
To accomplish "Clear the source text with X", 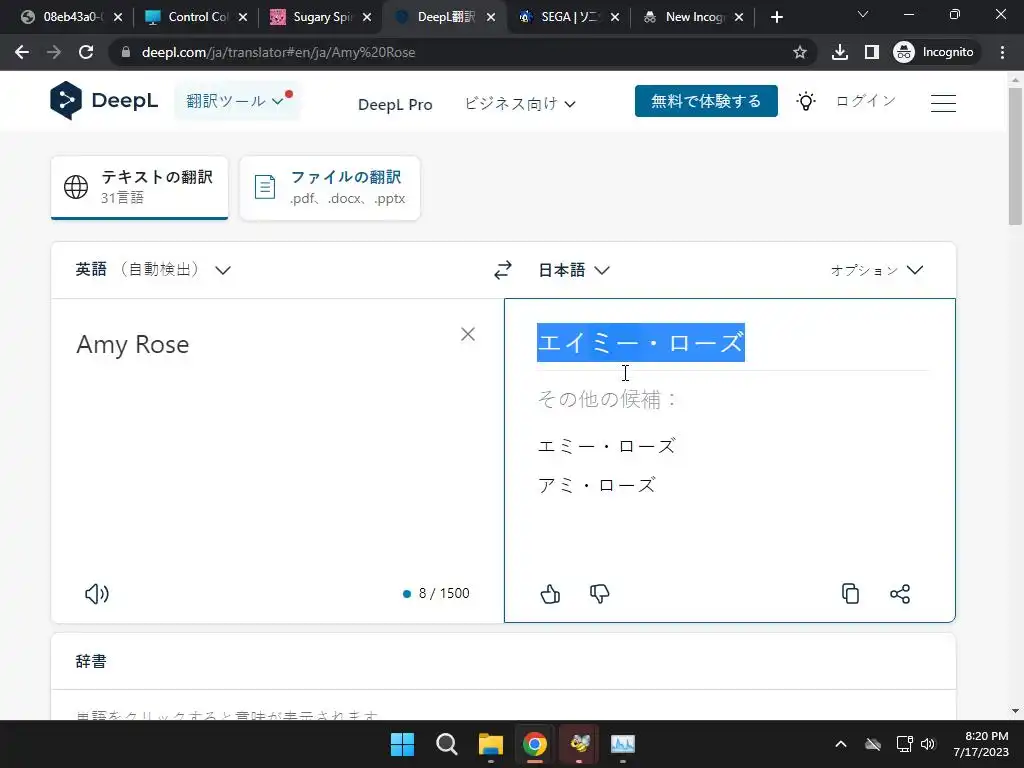I will [x=468, y=334].
